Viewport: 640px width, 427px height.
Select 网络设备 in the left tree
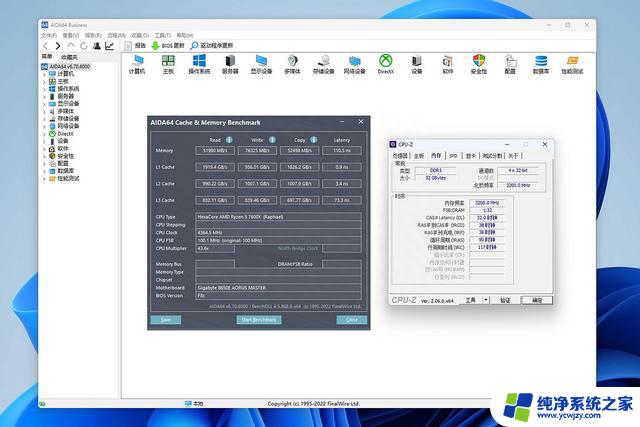68,126
